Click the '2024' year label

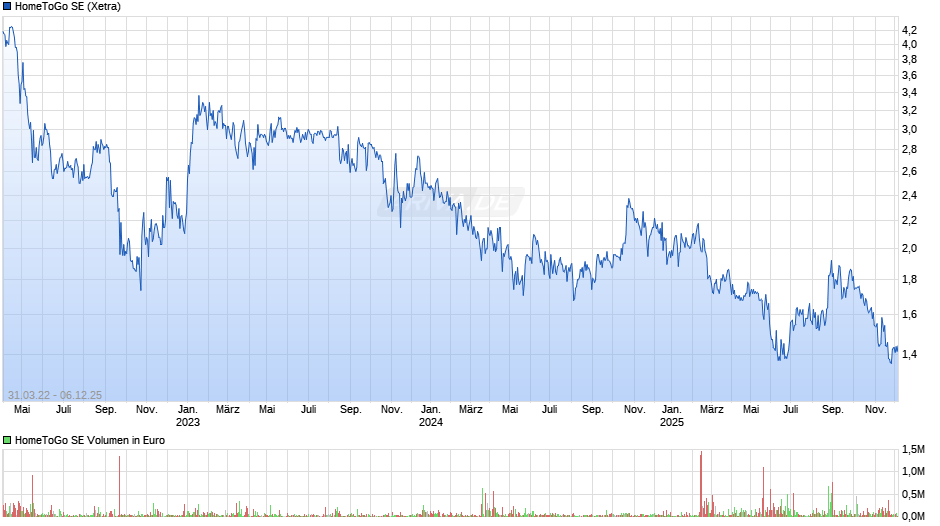[x=430, y=422]
